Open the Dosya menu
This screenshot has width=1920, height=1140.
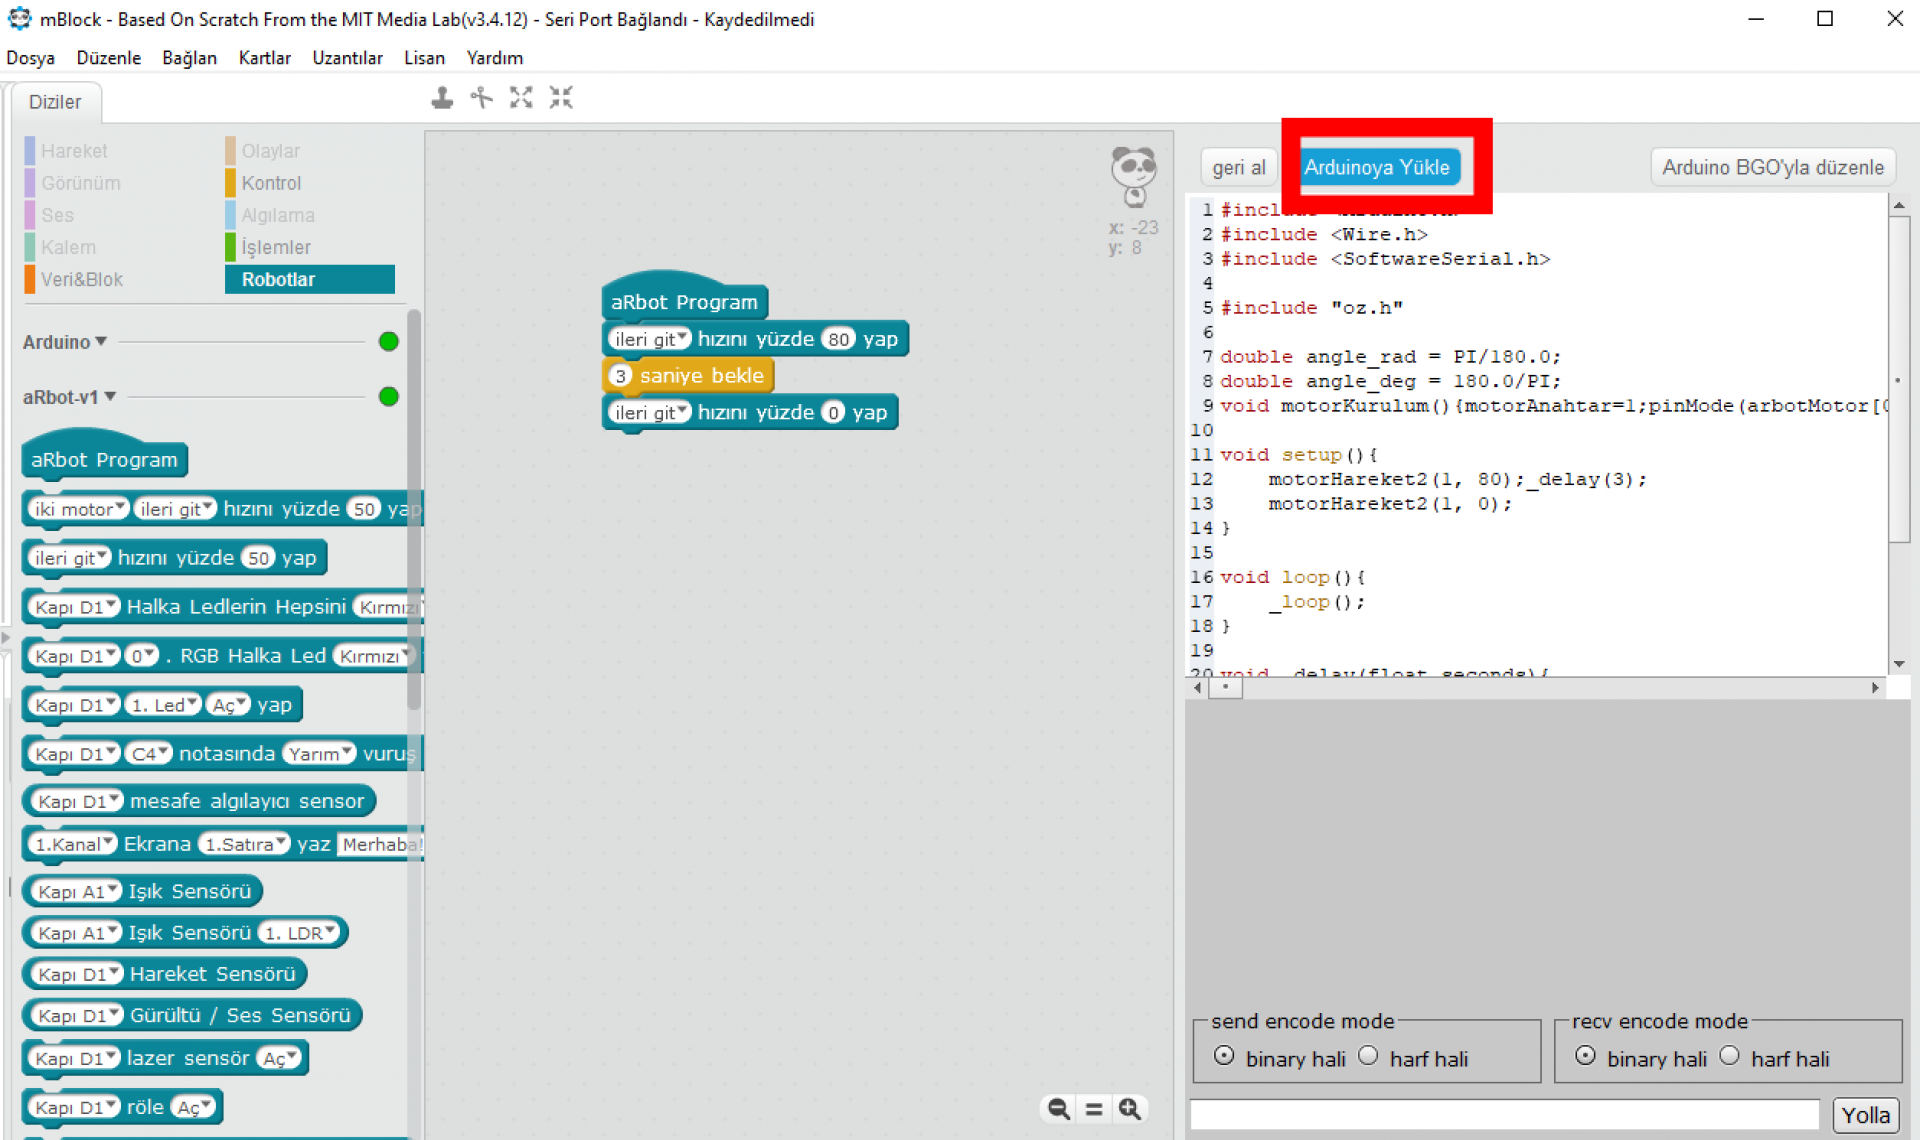(x=30, y=58)
